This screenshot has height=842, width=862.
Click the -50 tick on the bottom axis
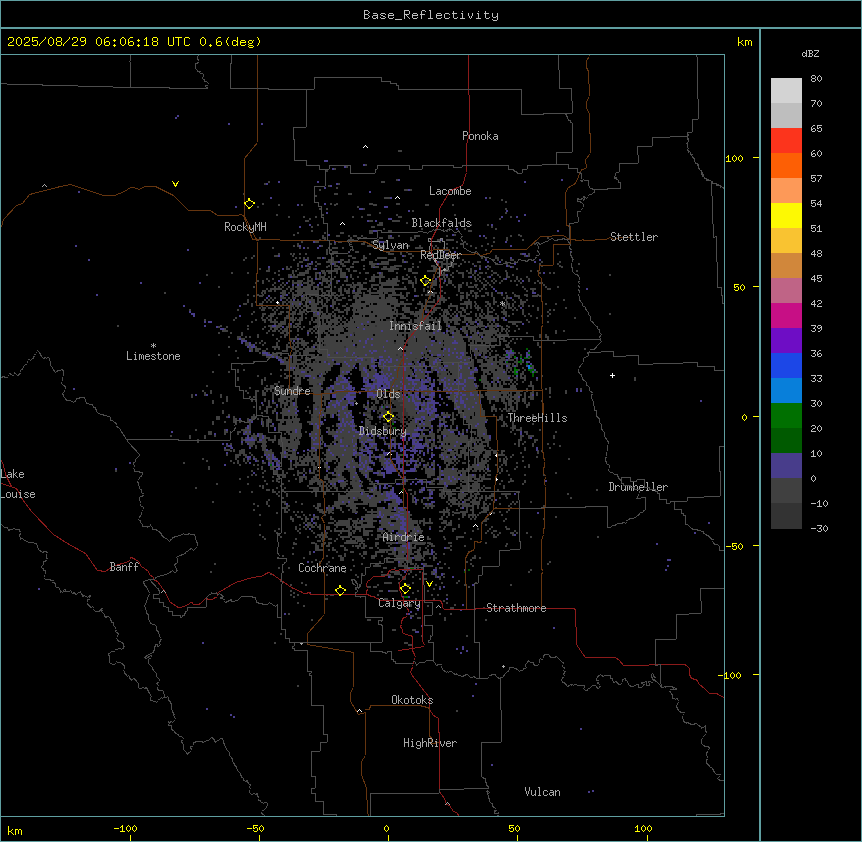255,828
